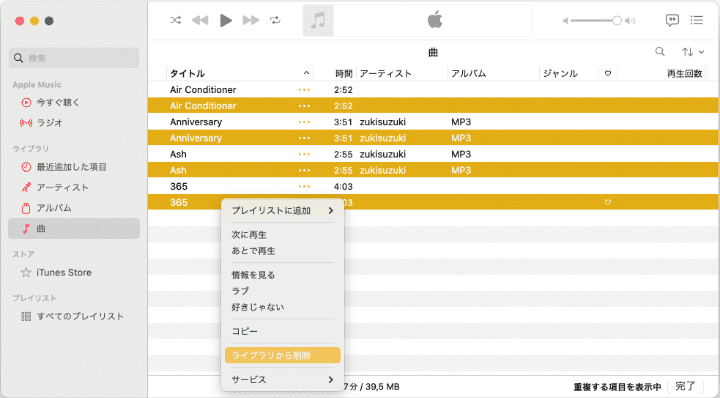720x398 pixels.
Task: Expand サービス submenu
Action: tap(282, 380)
